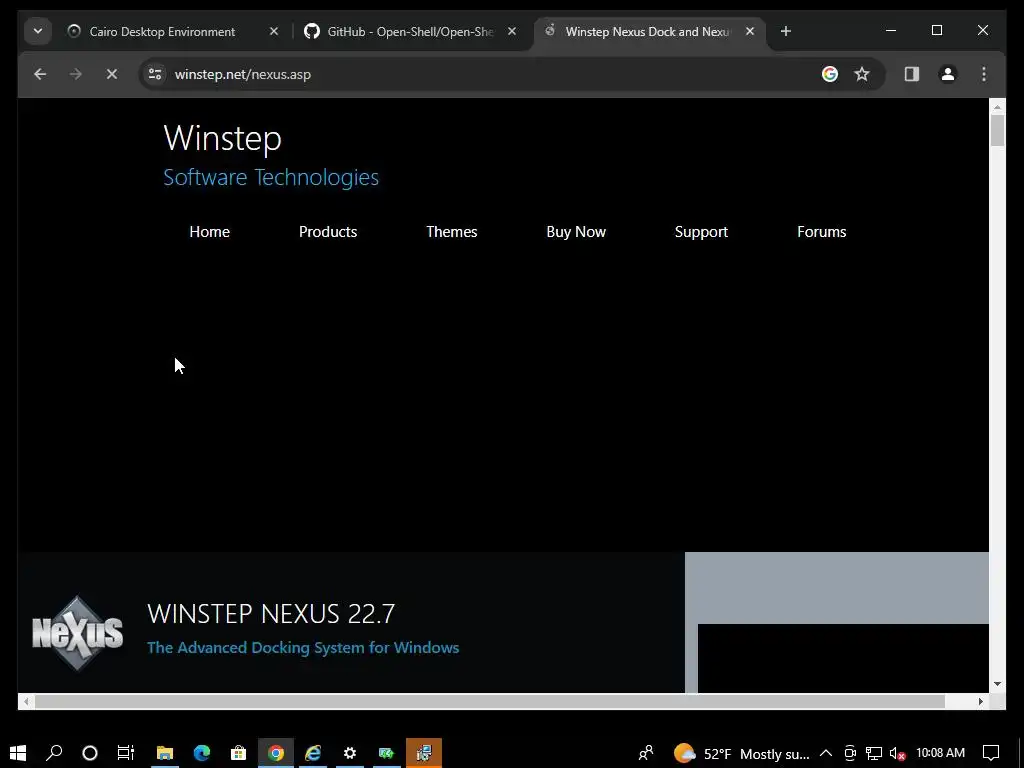
Task: Open a new browser tab
Action: [x=786, y=31]
